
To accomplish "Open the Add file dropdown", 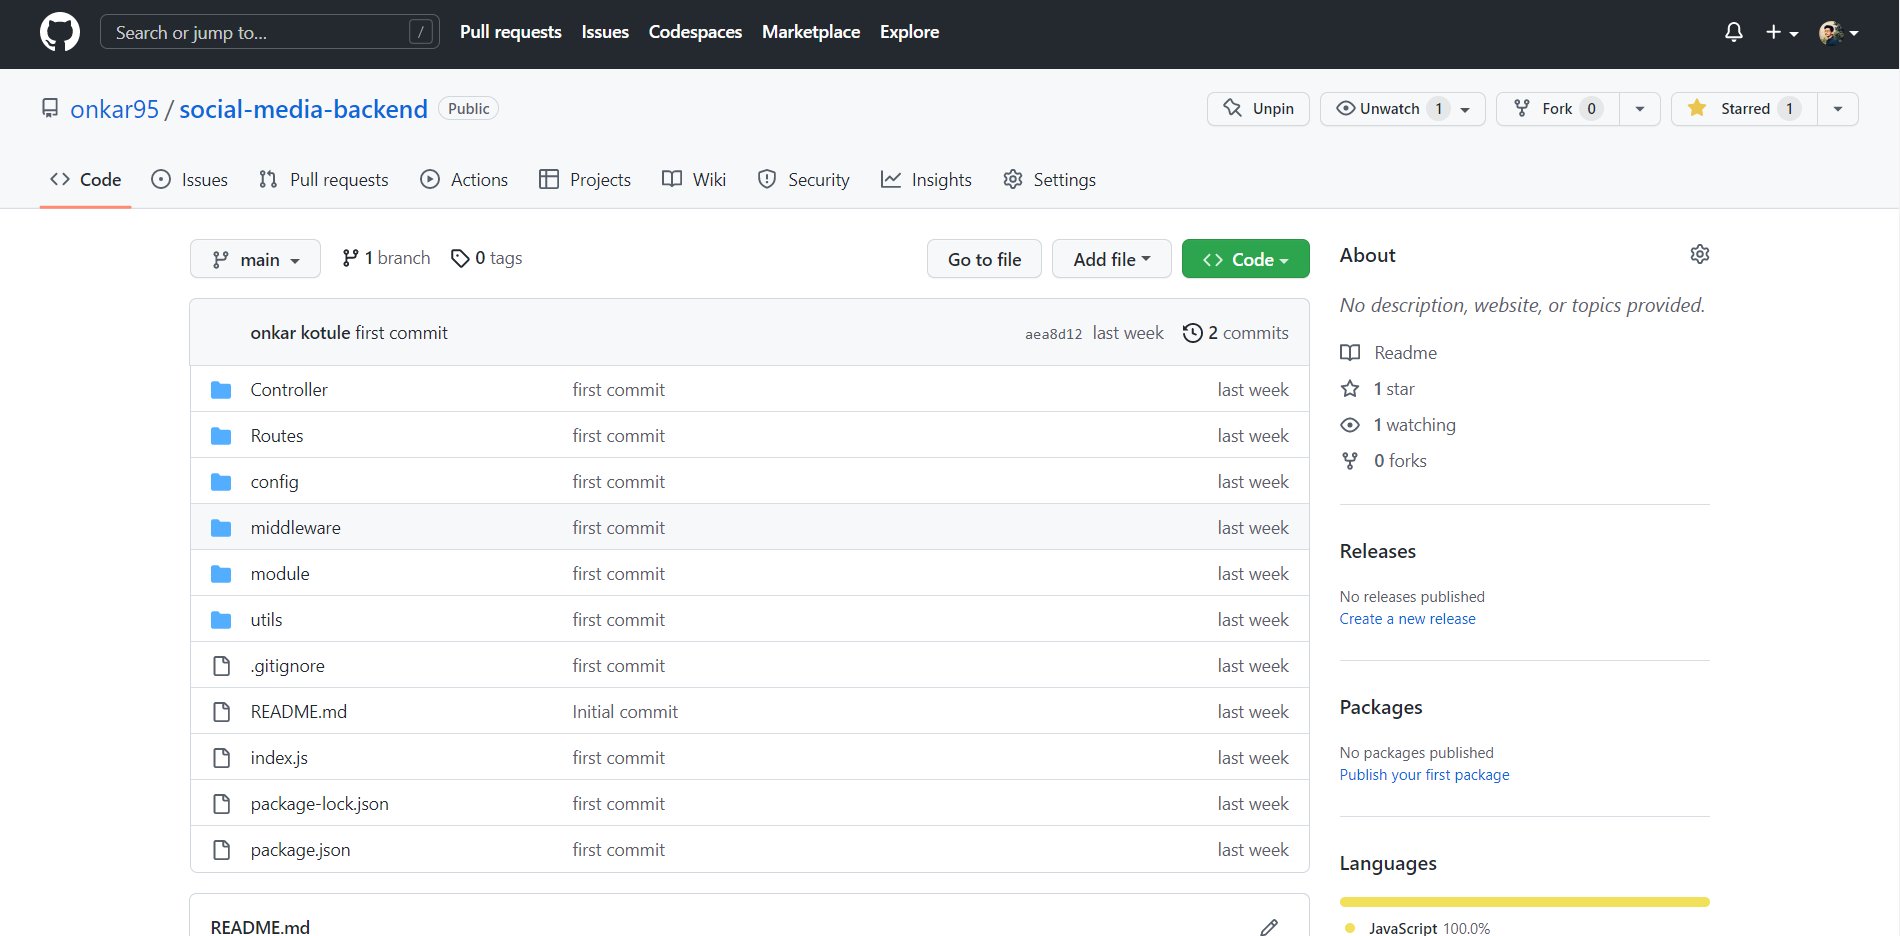I will click(1111, 259).
